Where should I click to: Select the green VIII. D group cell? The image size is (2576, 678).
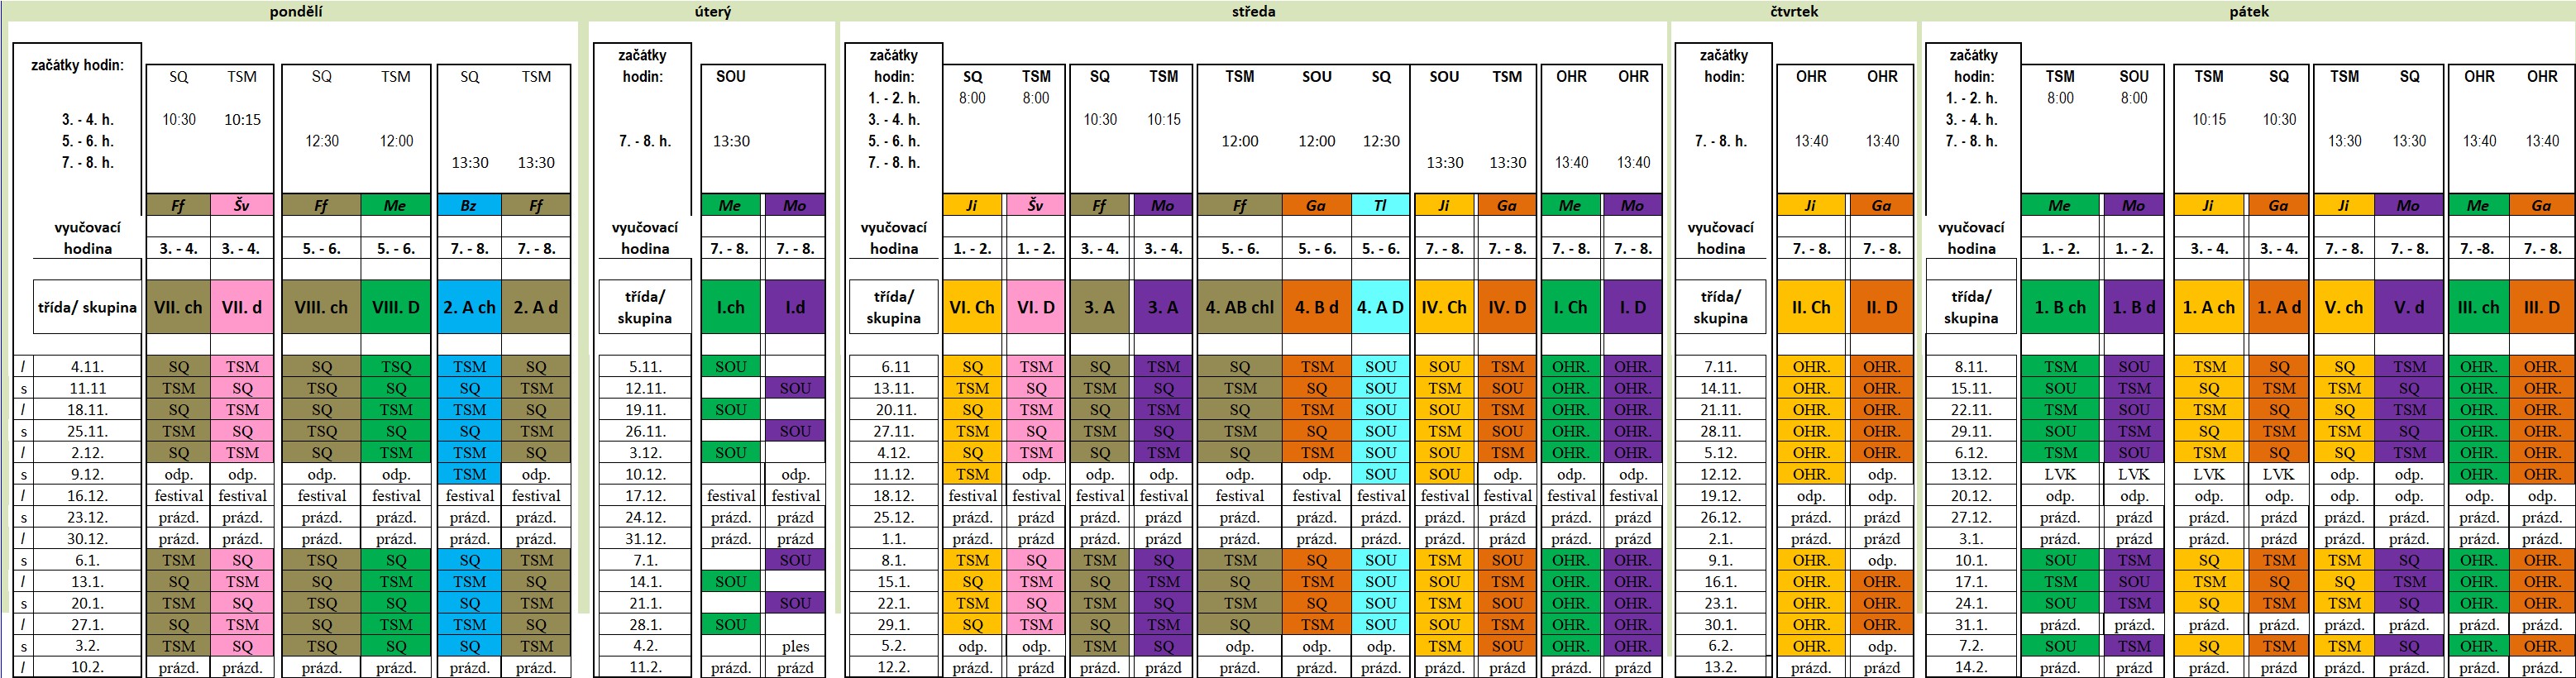pos(396,307)
